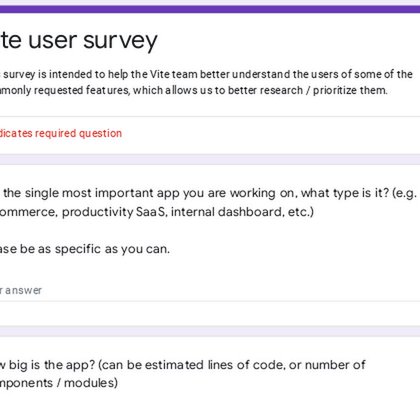Click the word 'Vite' in the description
The image size is (420, 420).
click(160, 74)
